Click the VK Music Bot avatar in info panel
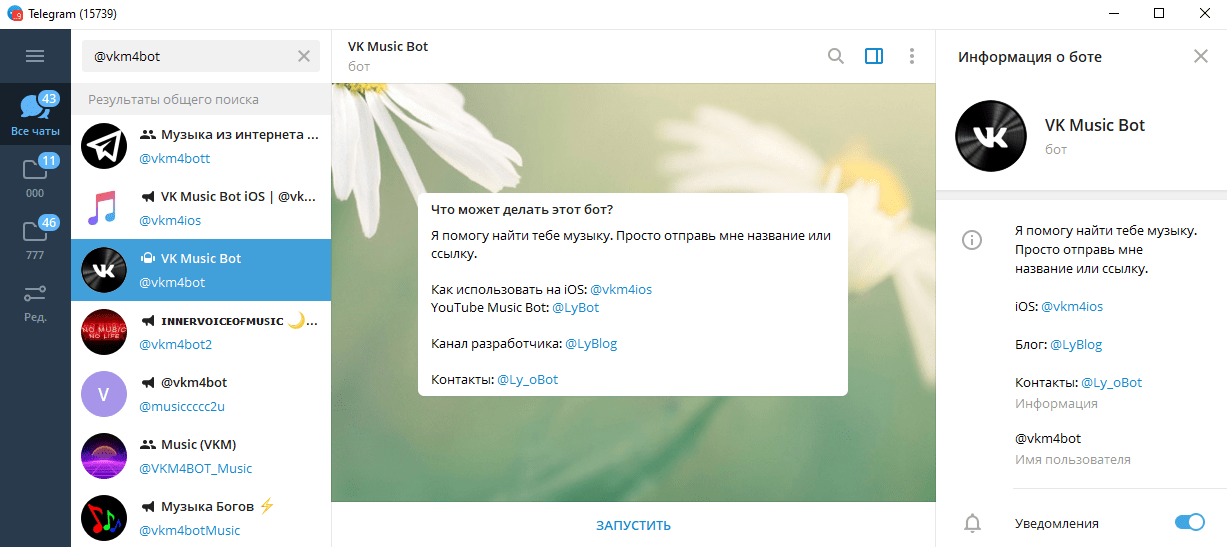 (990, 135)
